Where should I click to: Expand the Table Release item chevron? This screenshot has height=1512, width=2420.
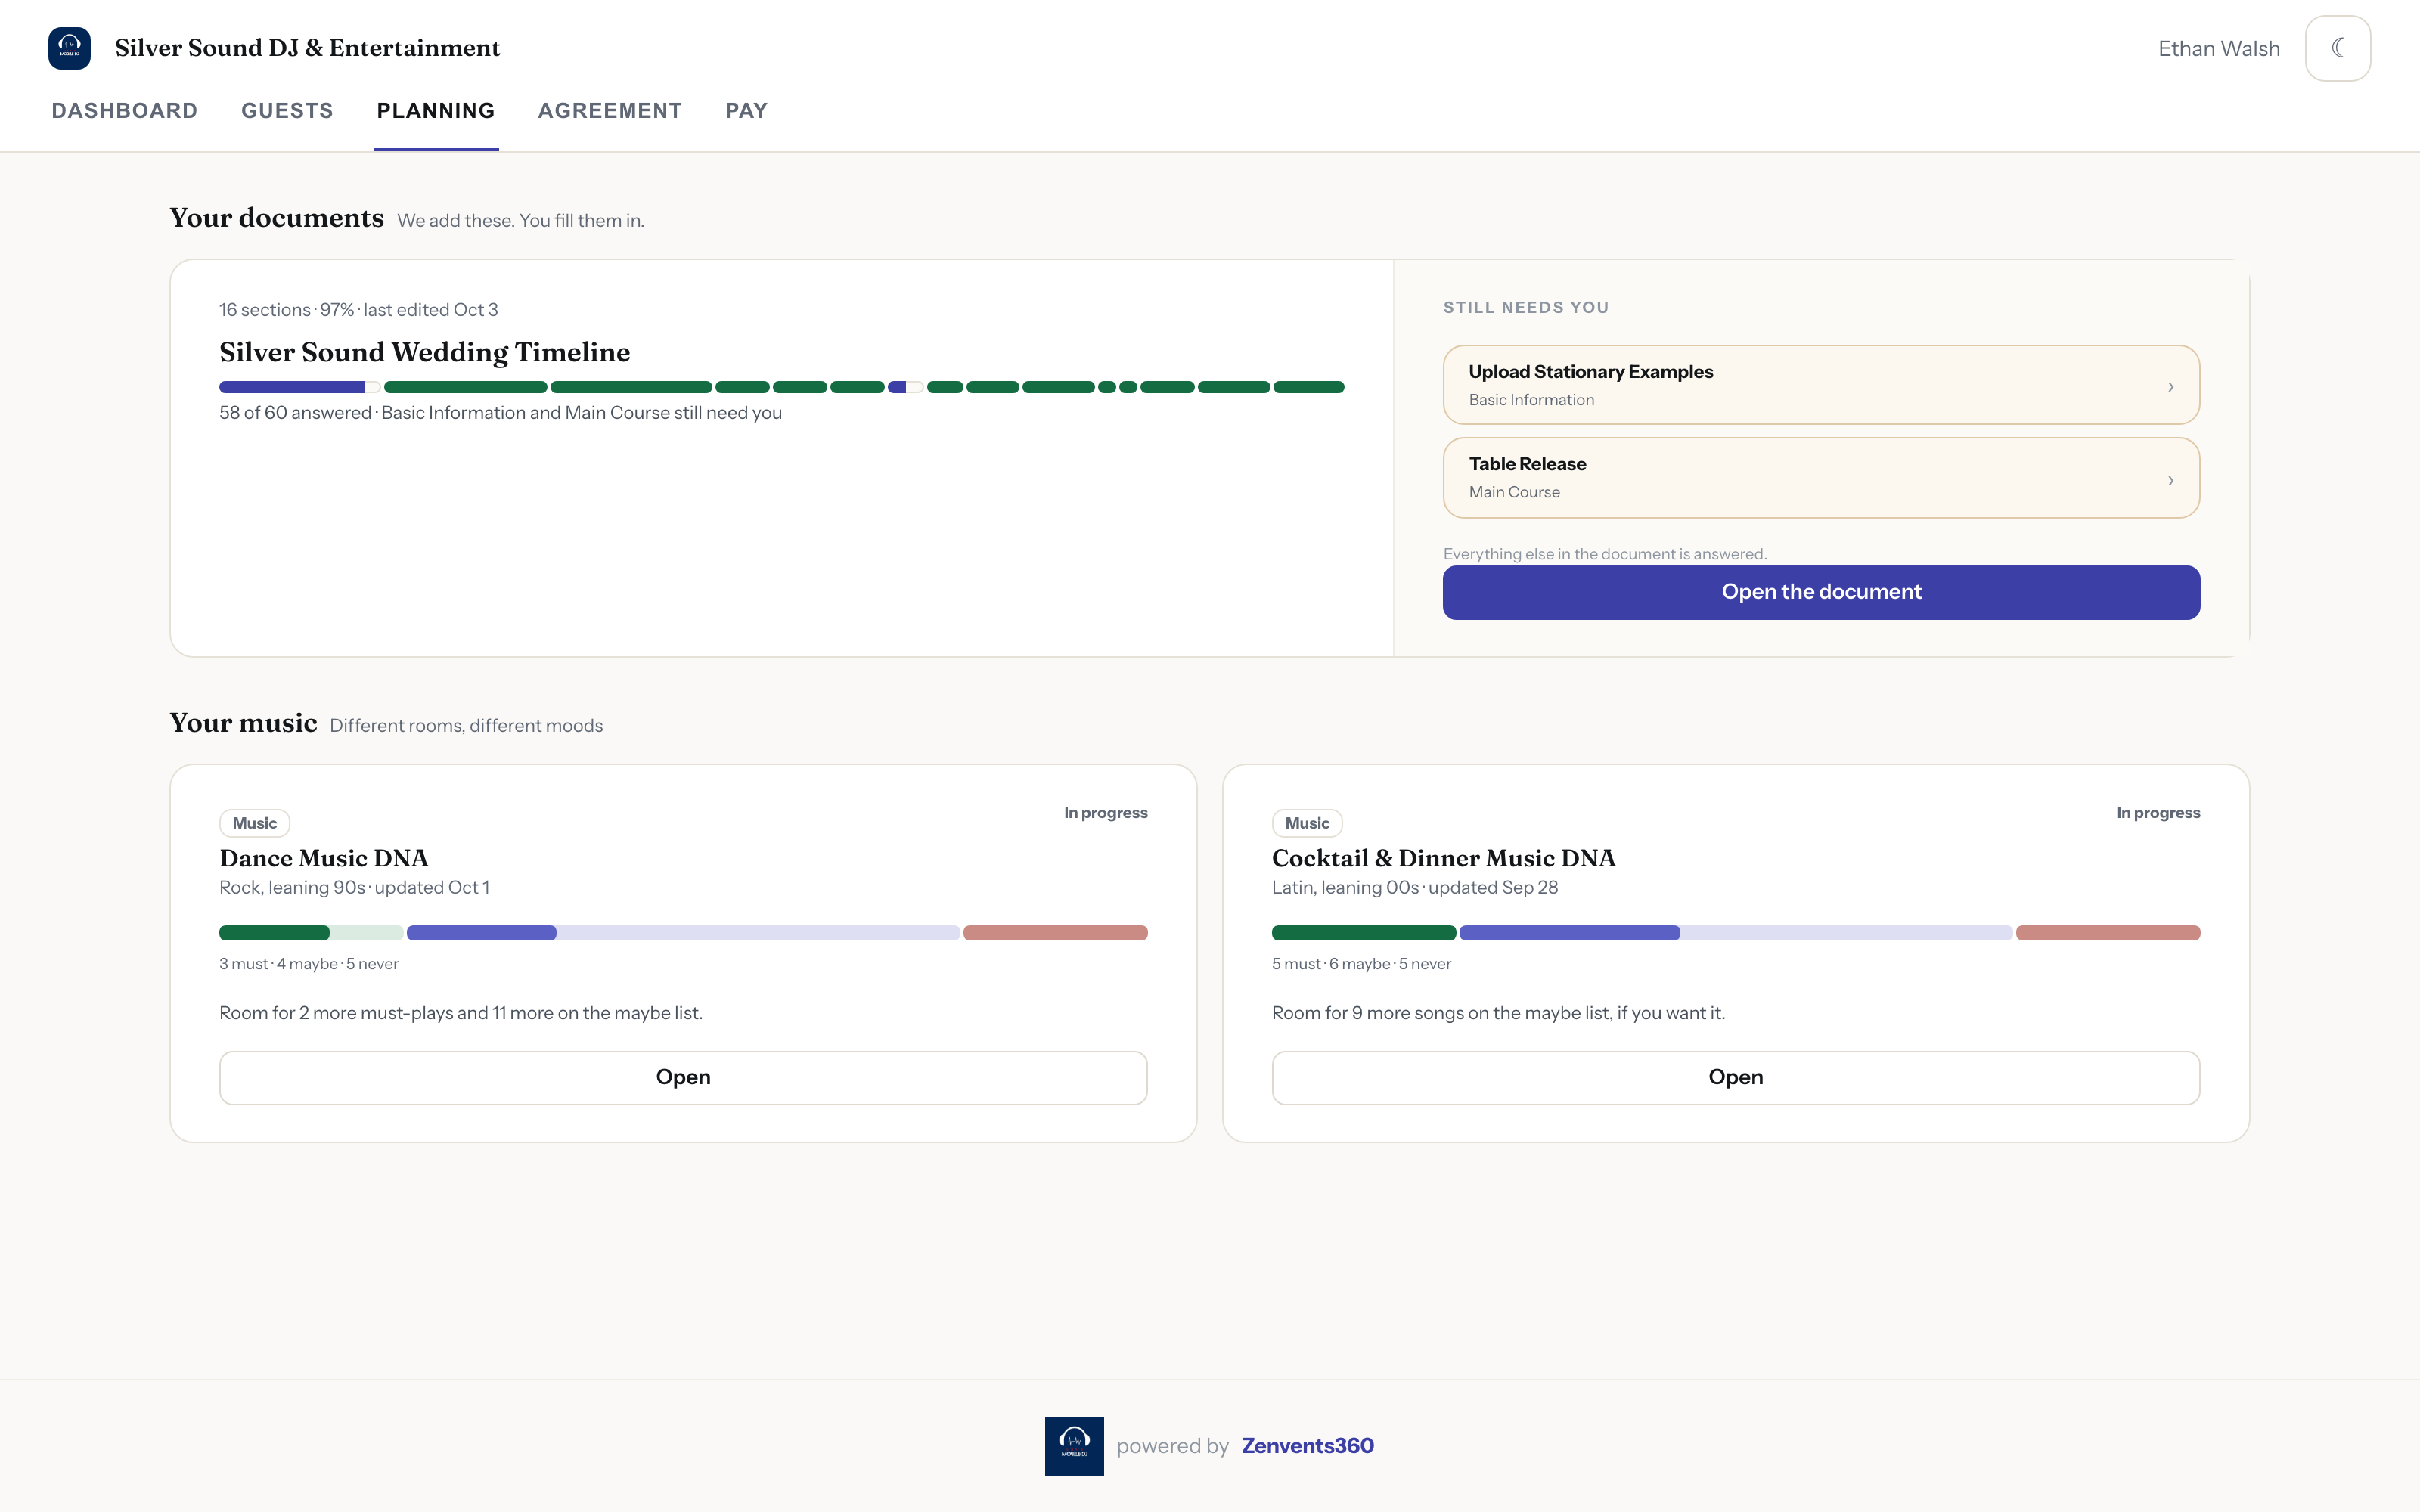(2170, 480)
